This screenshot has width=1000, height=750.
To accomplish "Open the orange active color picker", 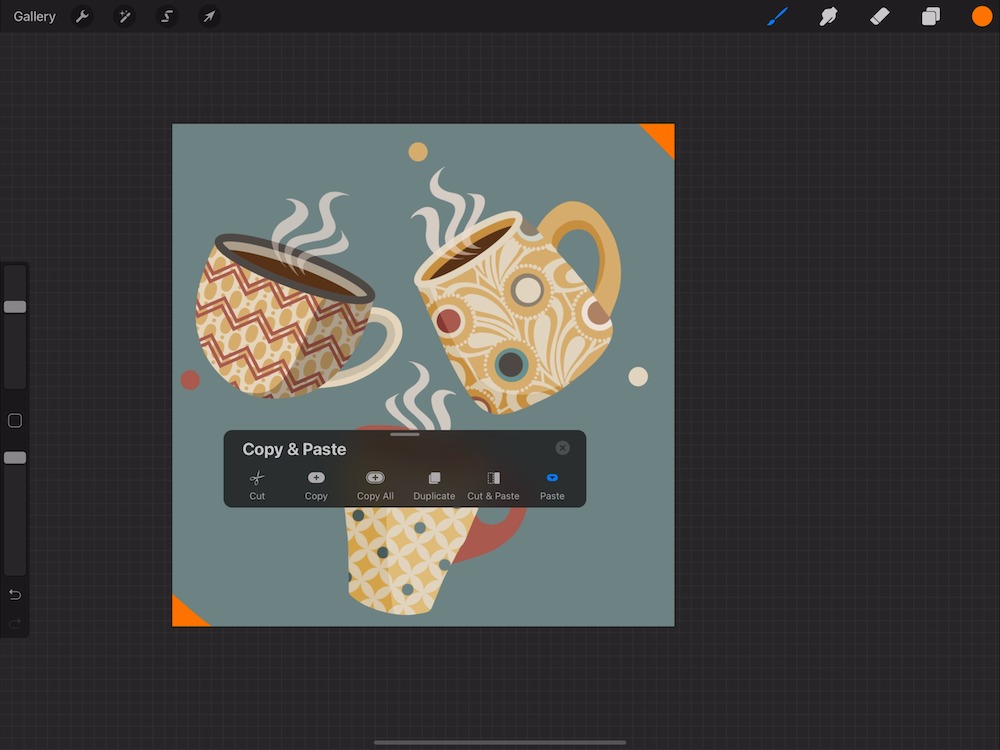I will pos(982,17).
